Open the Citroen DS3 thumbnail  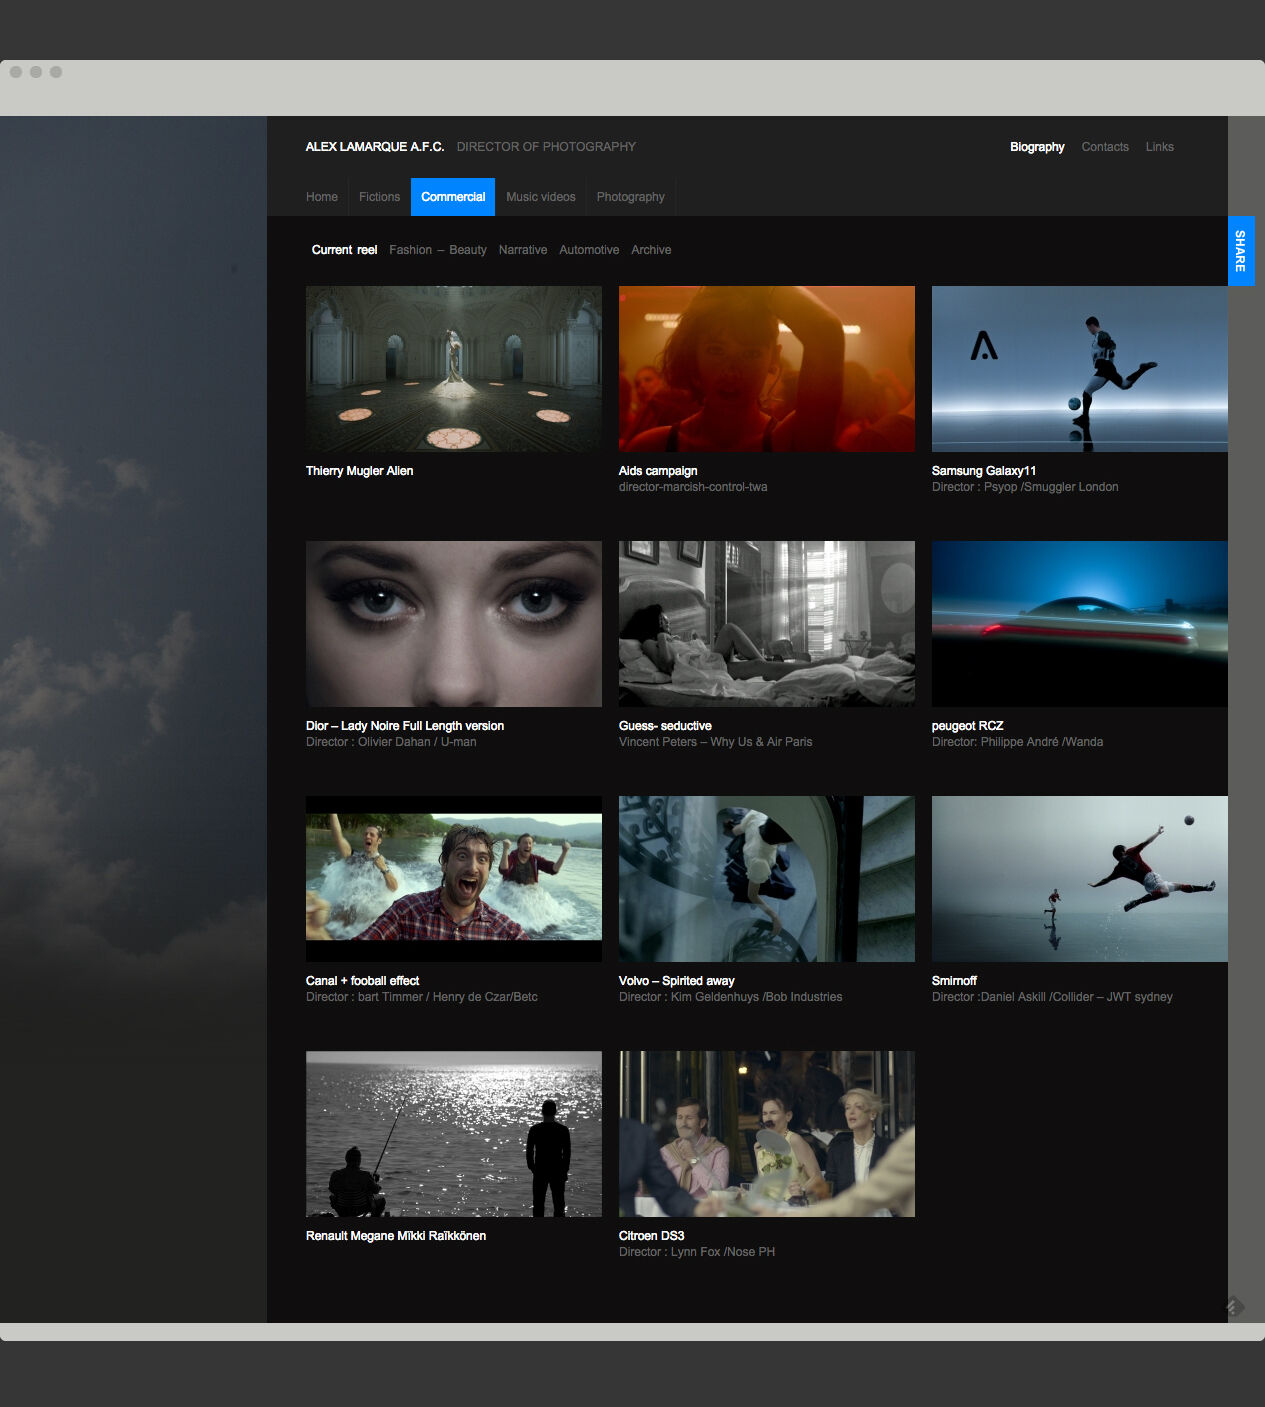point(767,1133)
